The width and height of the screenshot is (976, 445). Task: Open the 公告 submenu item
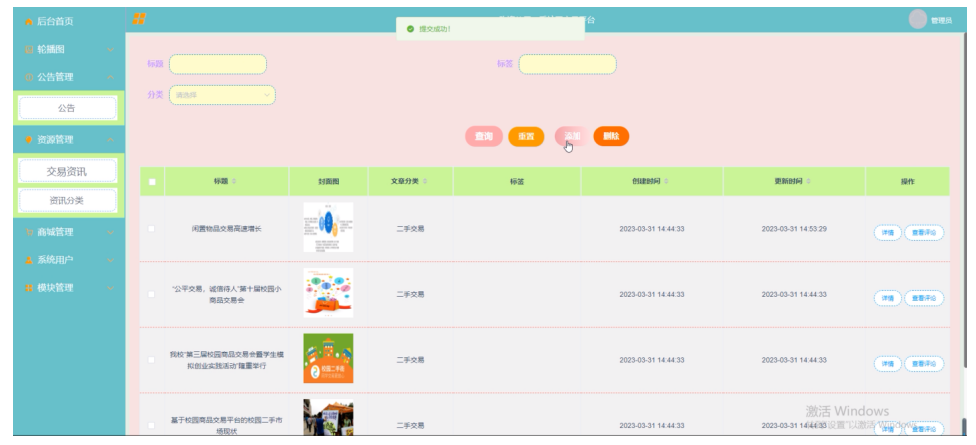pos(67,108)
